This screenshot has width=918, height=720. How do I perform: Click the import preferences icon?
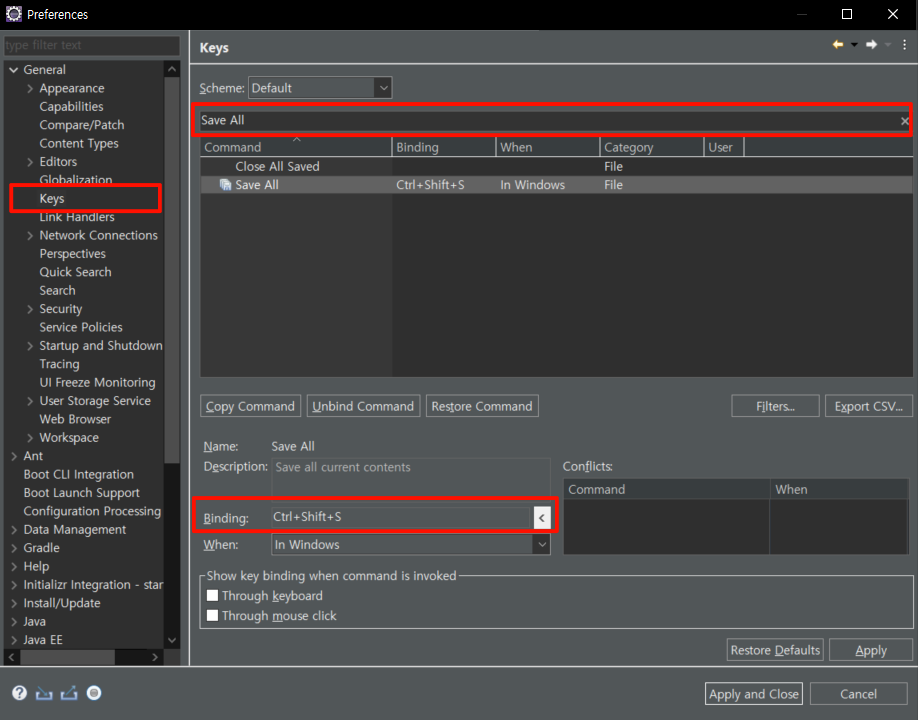click(x=44, y=693)
